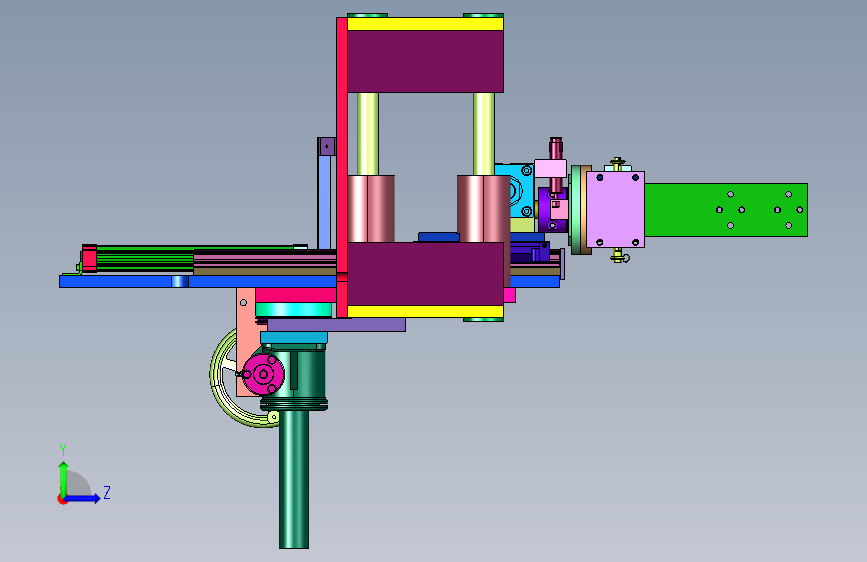The width and height of the screenshot is (867, 562).
Task: Click the blue Z axis arrow of the triad
Action: [83, 498]
